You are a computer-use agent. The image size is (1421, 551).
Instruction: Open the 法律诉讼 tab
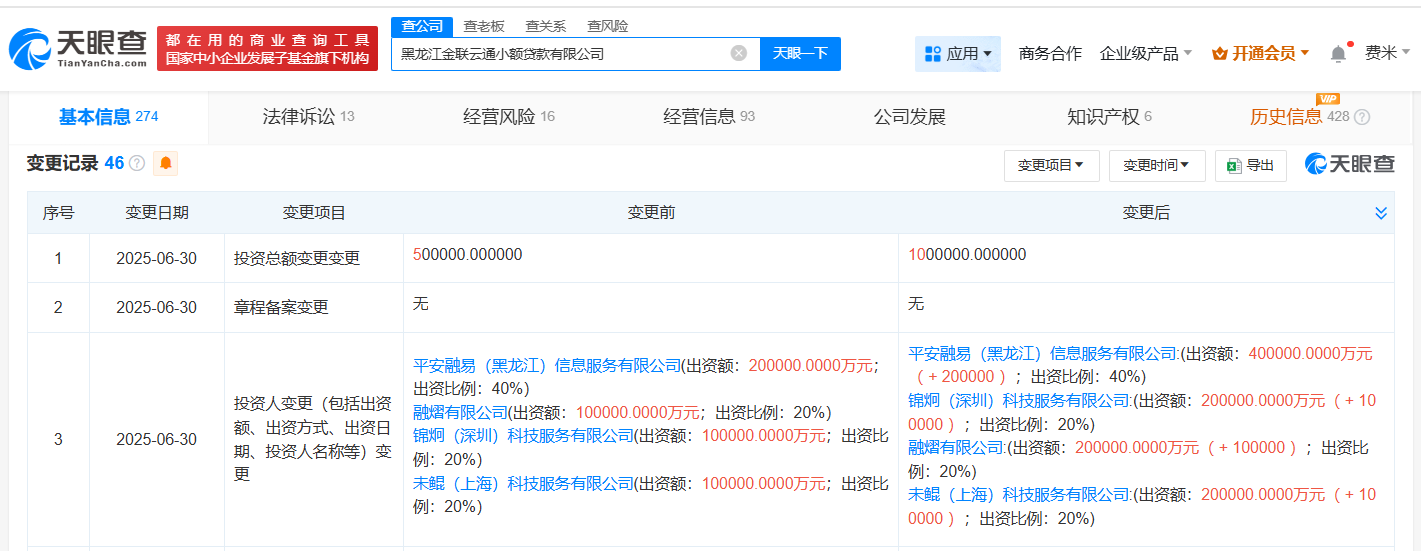[x=309, y=117]
